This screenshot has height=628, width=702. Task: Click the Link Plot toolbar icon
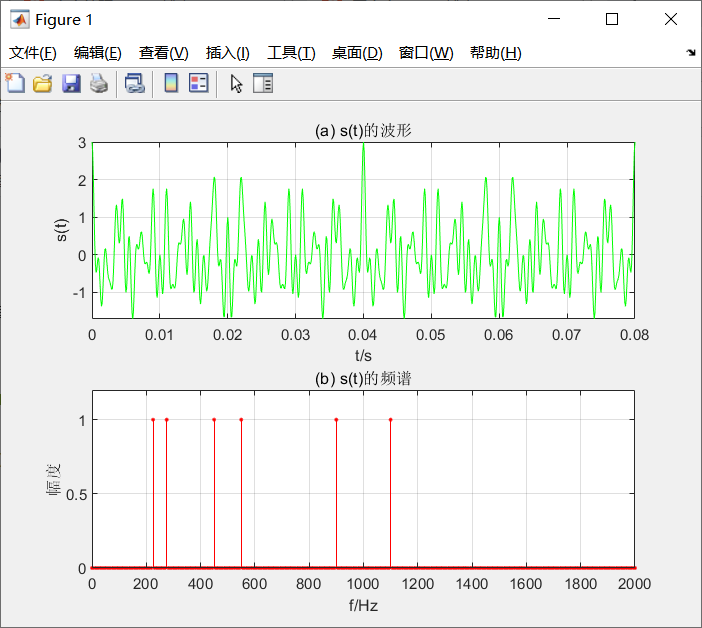click(135, 83)
